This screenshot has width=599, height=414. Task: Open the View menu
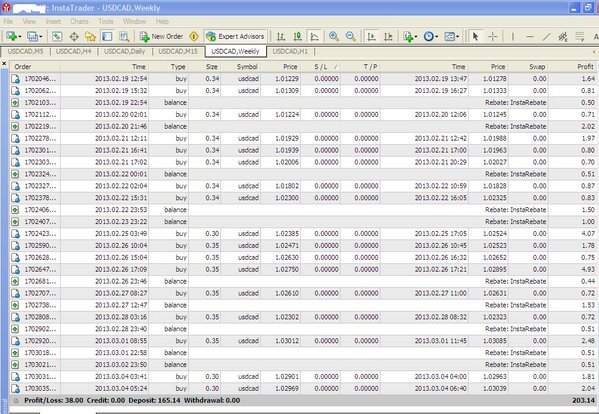point(29,21)
